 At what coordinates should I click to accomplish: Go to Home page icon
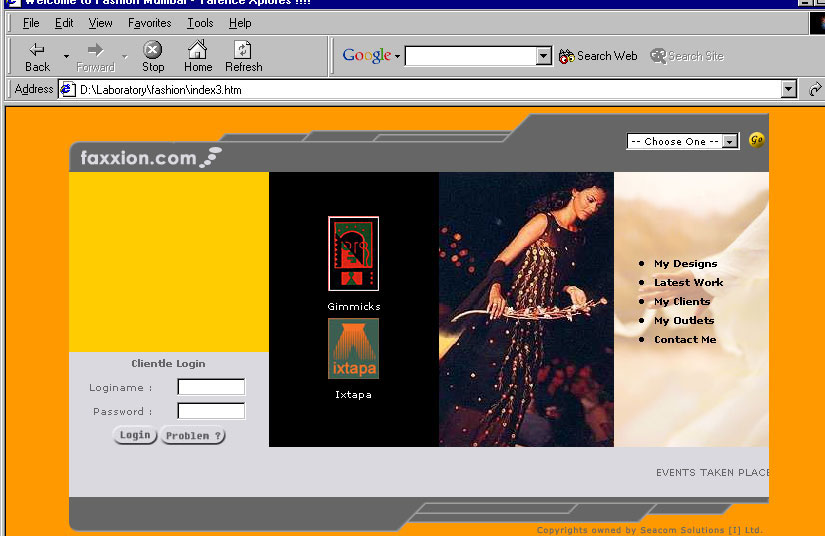click(198, 49)
